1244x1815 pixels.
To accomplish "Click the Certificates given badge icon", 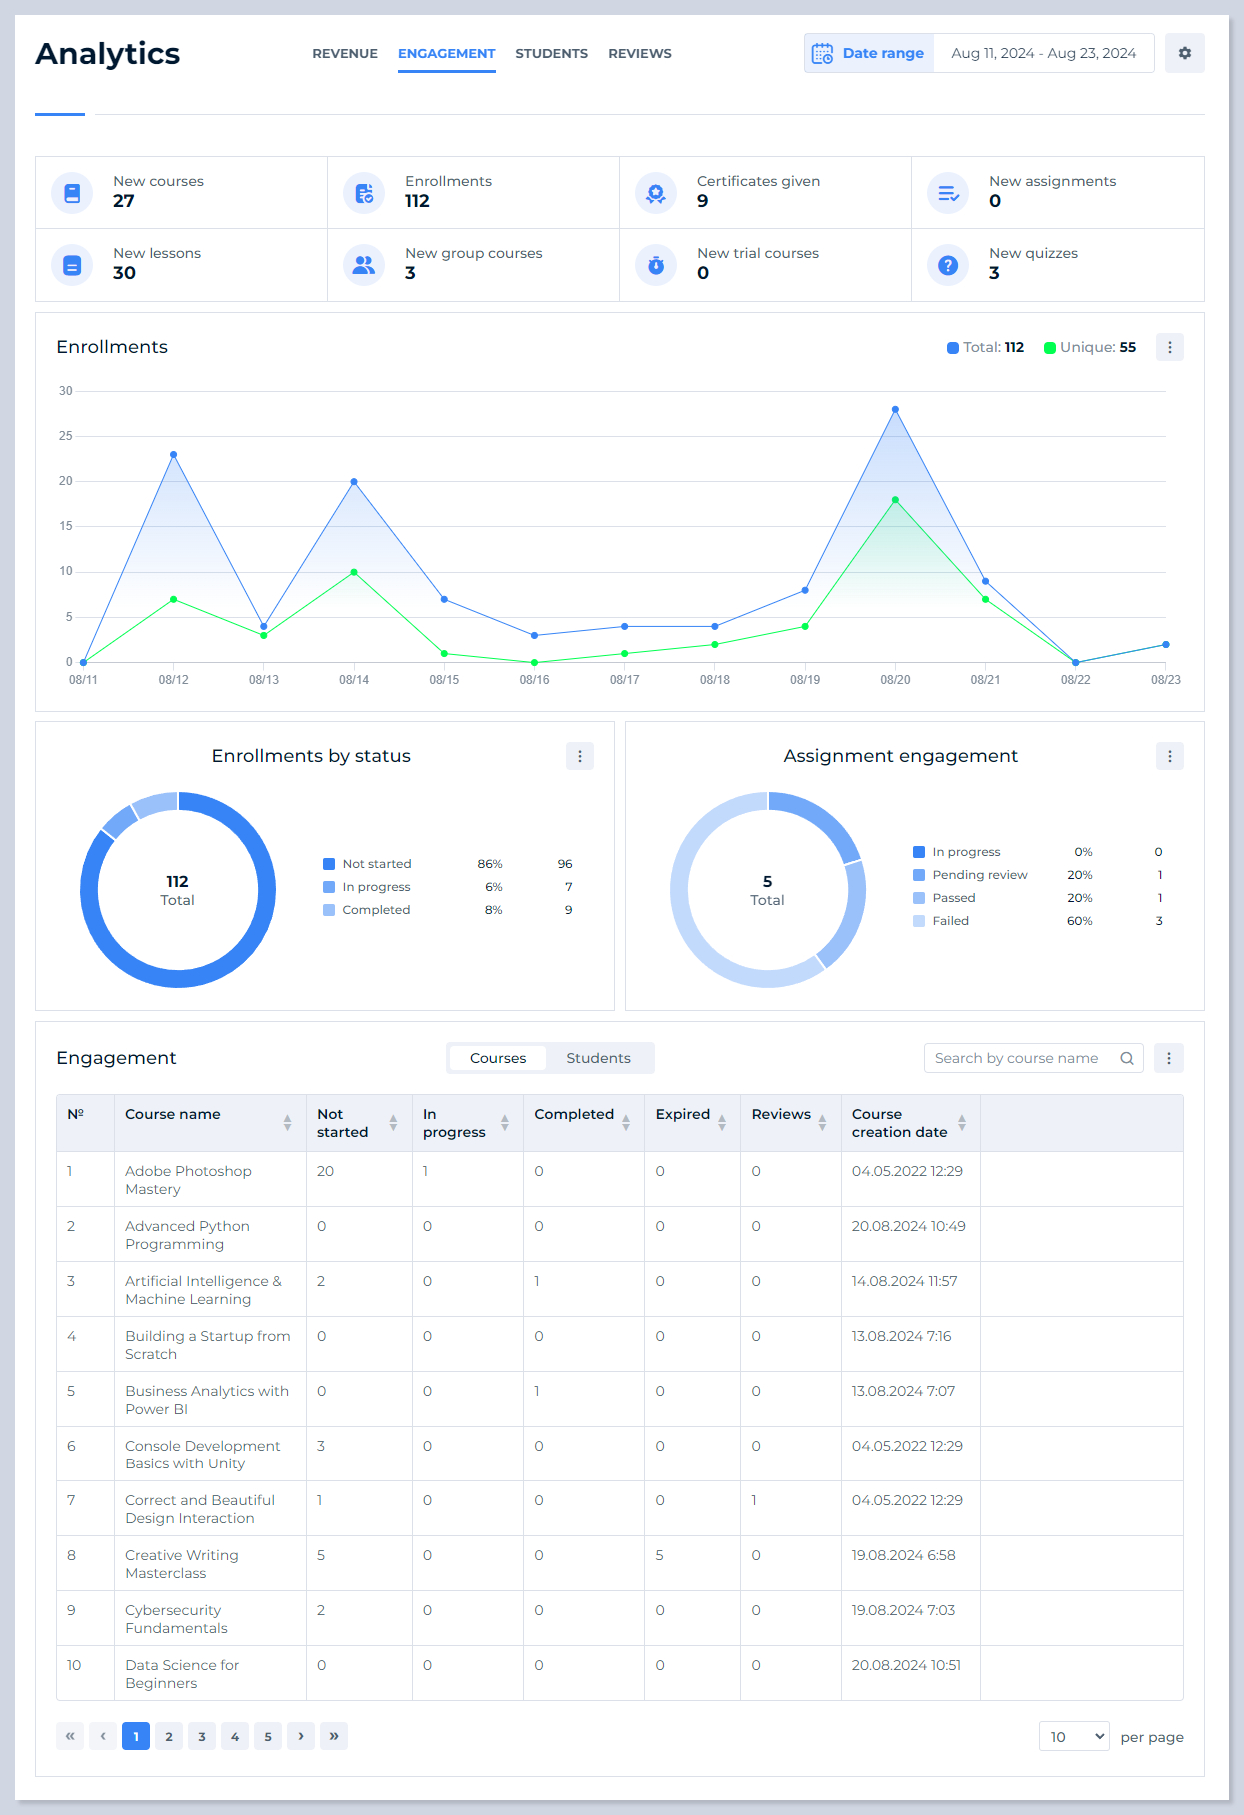I will coord(656,193).
